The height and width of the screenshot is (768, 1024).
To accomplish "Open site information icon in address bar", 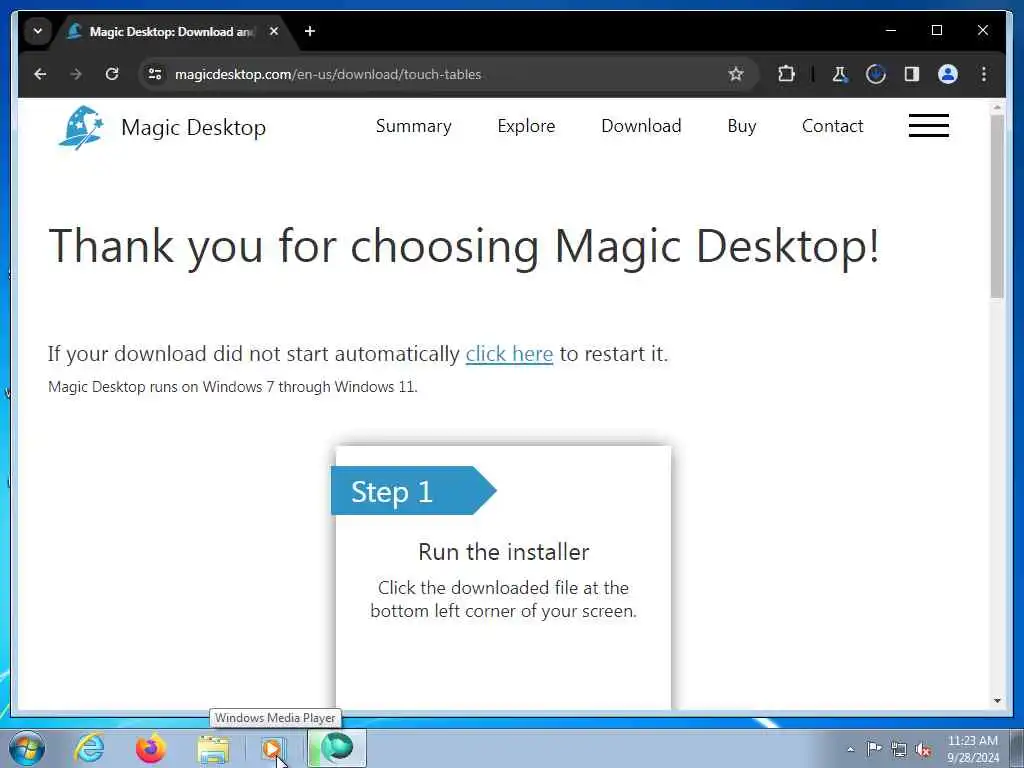I will 155,74.
